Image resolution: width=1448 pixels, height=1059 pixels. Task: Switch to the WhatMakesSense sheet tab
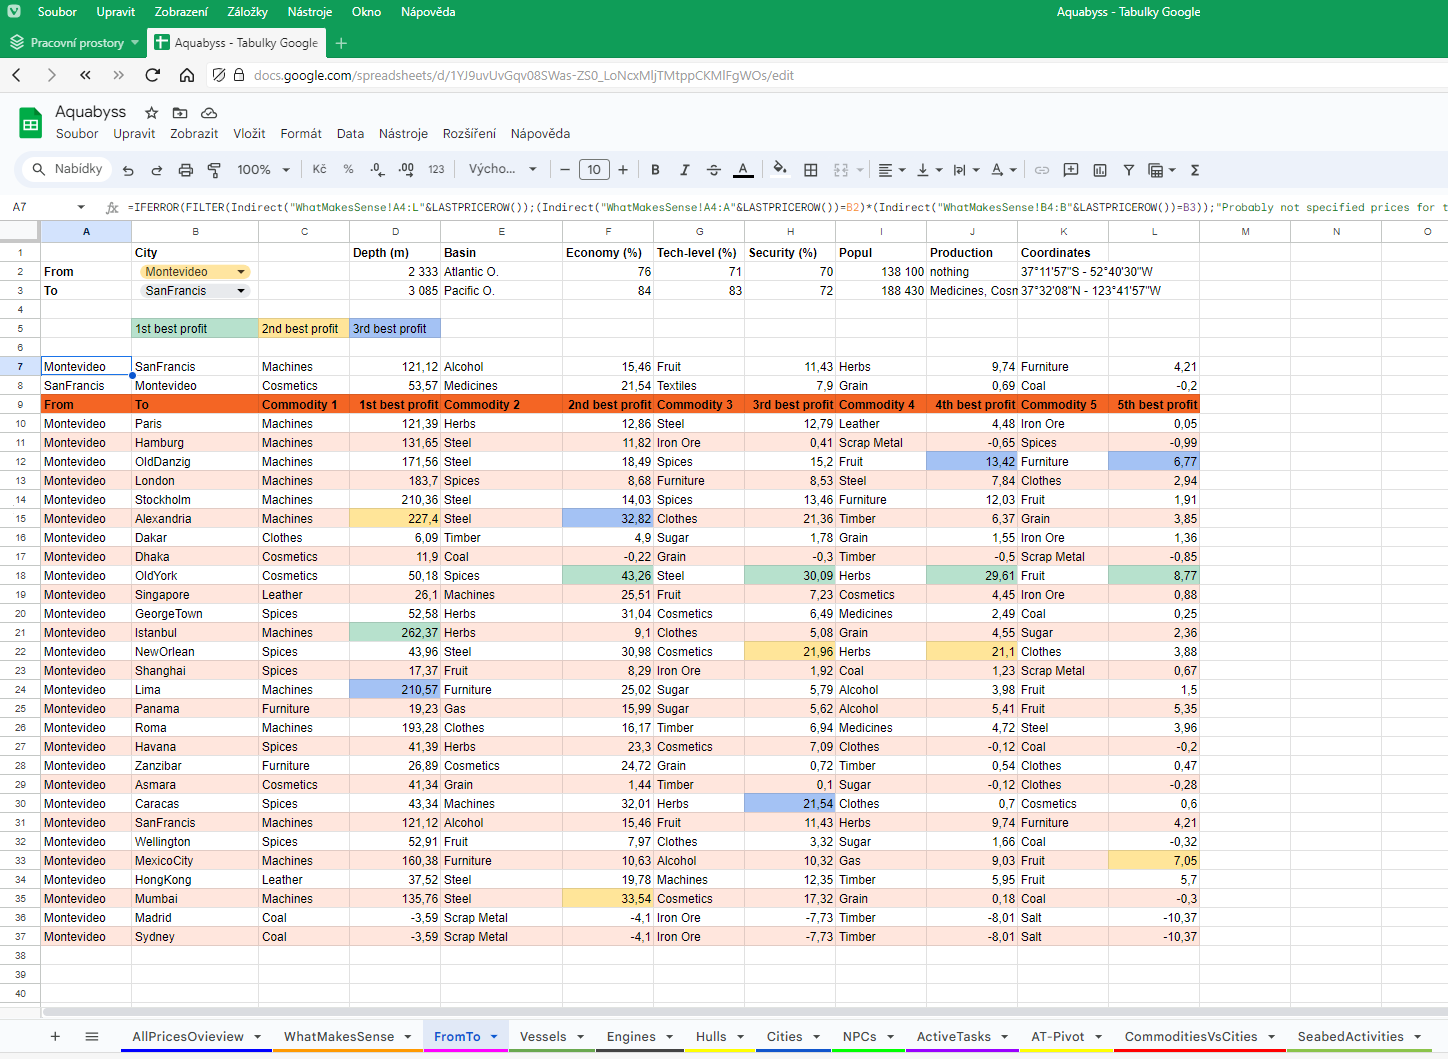coord(339,1037)
